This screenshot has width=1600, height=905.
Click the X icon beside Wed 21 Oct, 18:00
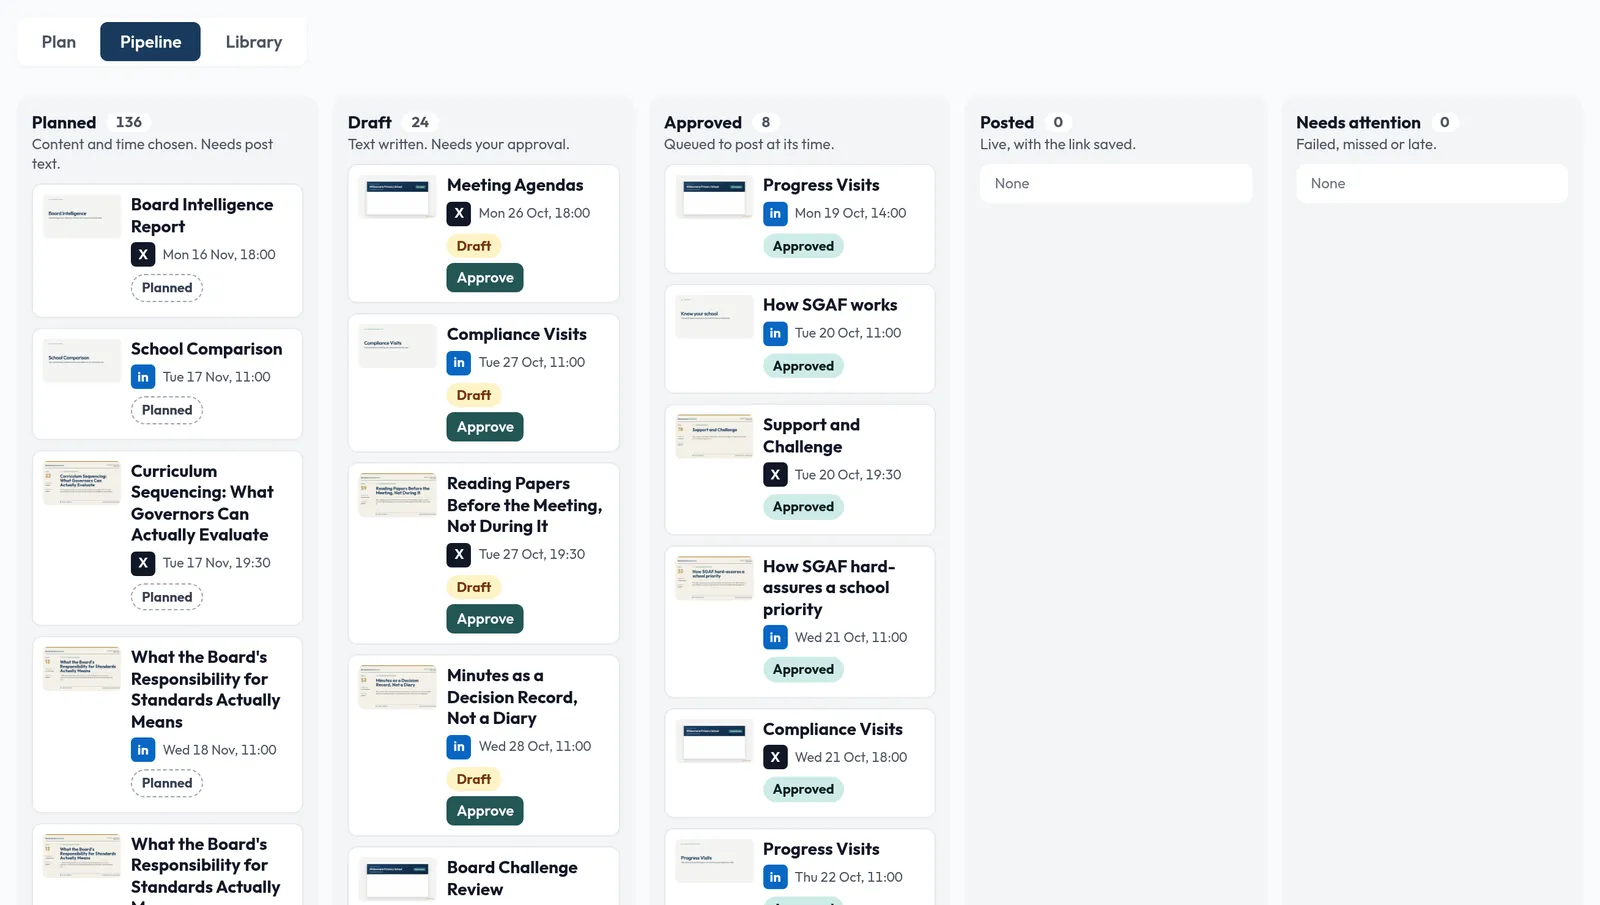coord(775,757)
